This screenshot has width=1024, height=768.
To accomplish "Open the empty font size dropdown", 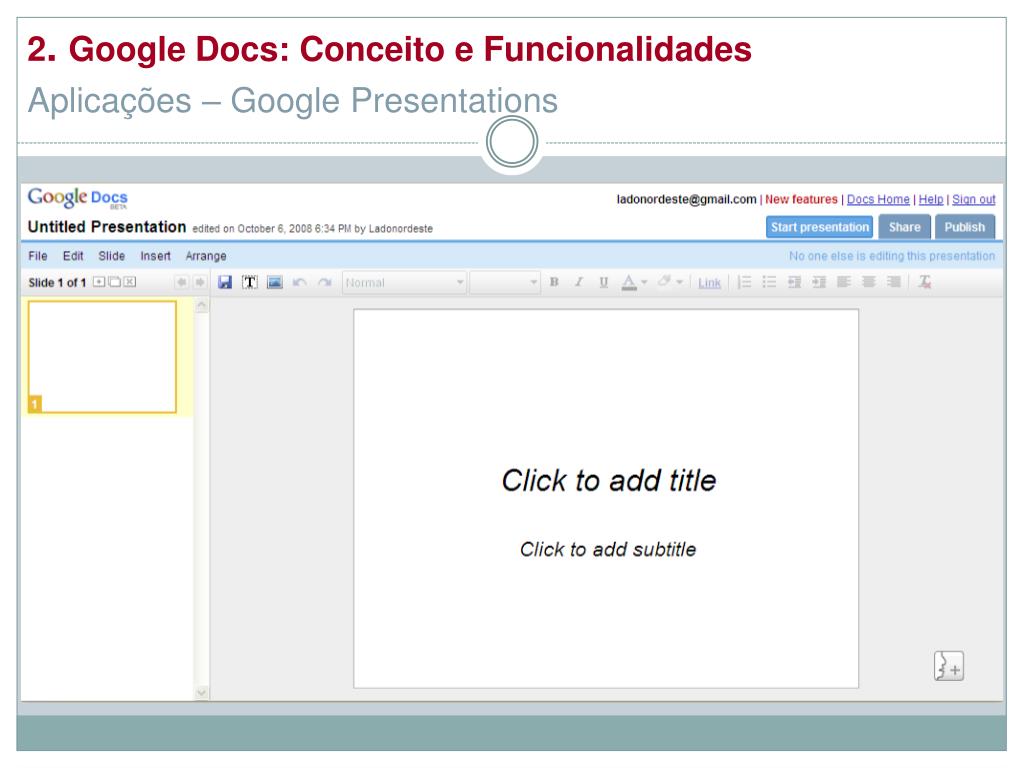I will click(505, 283).
